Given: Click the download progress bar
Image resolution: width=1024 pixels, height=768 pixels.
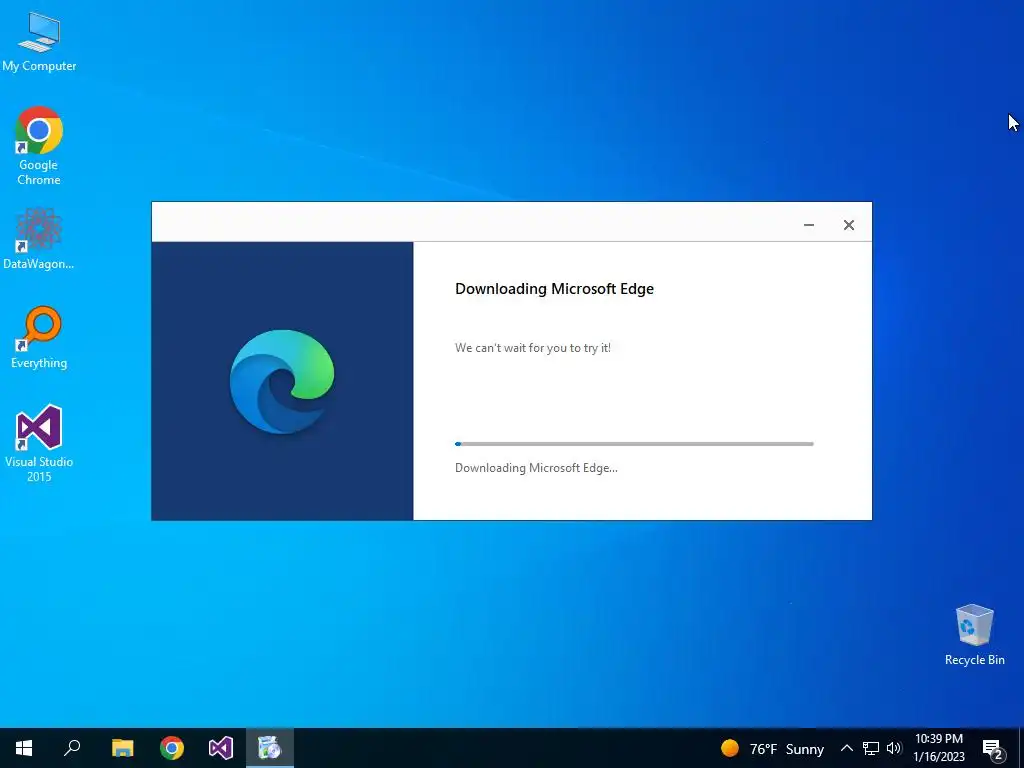Looking at the screenshot, I should pyautogui.click(x=634, y=444).
